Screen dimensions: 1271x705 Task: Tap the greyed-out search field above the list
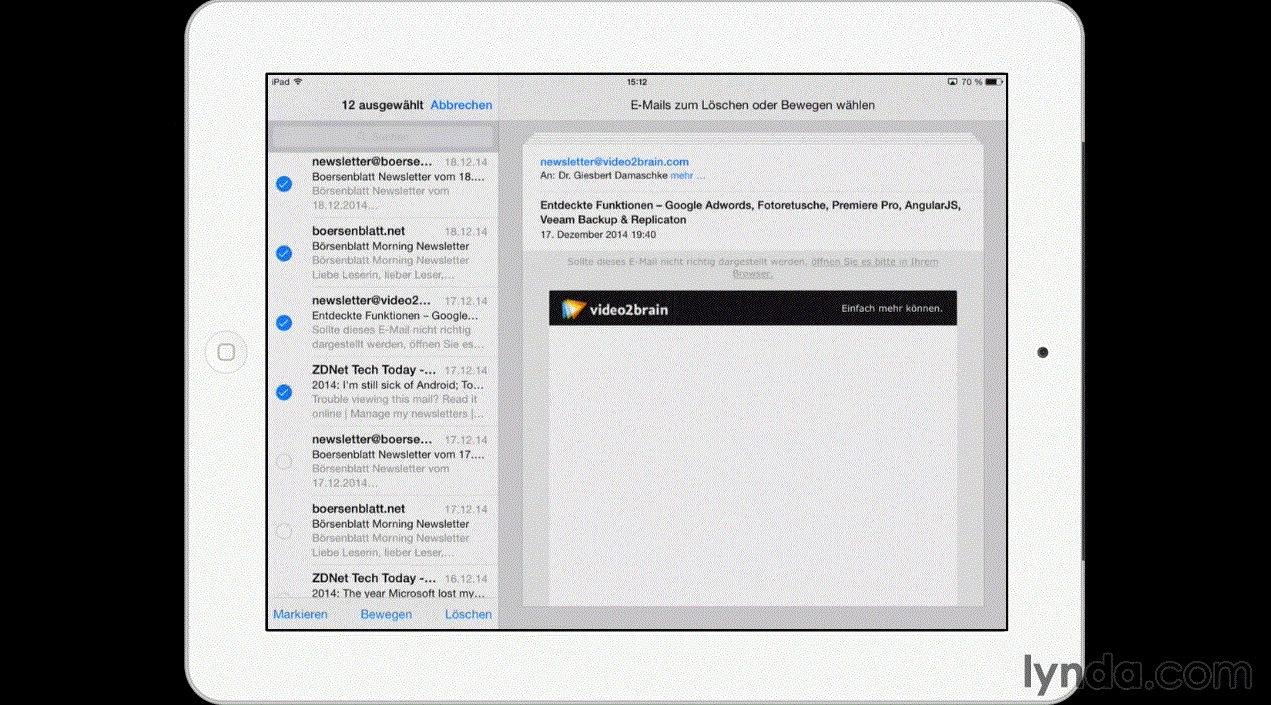(384, 136)
